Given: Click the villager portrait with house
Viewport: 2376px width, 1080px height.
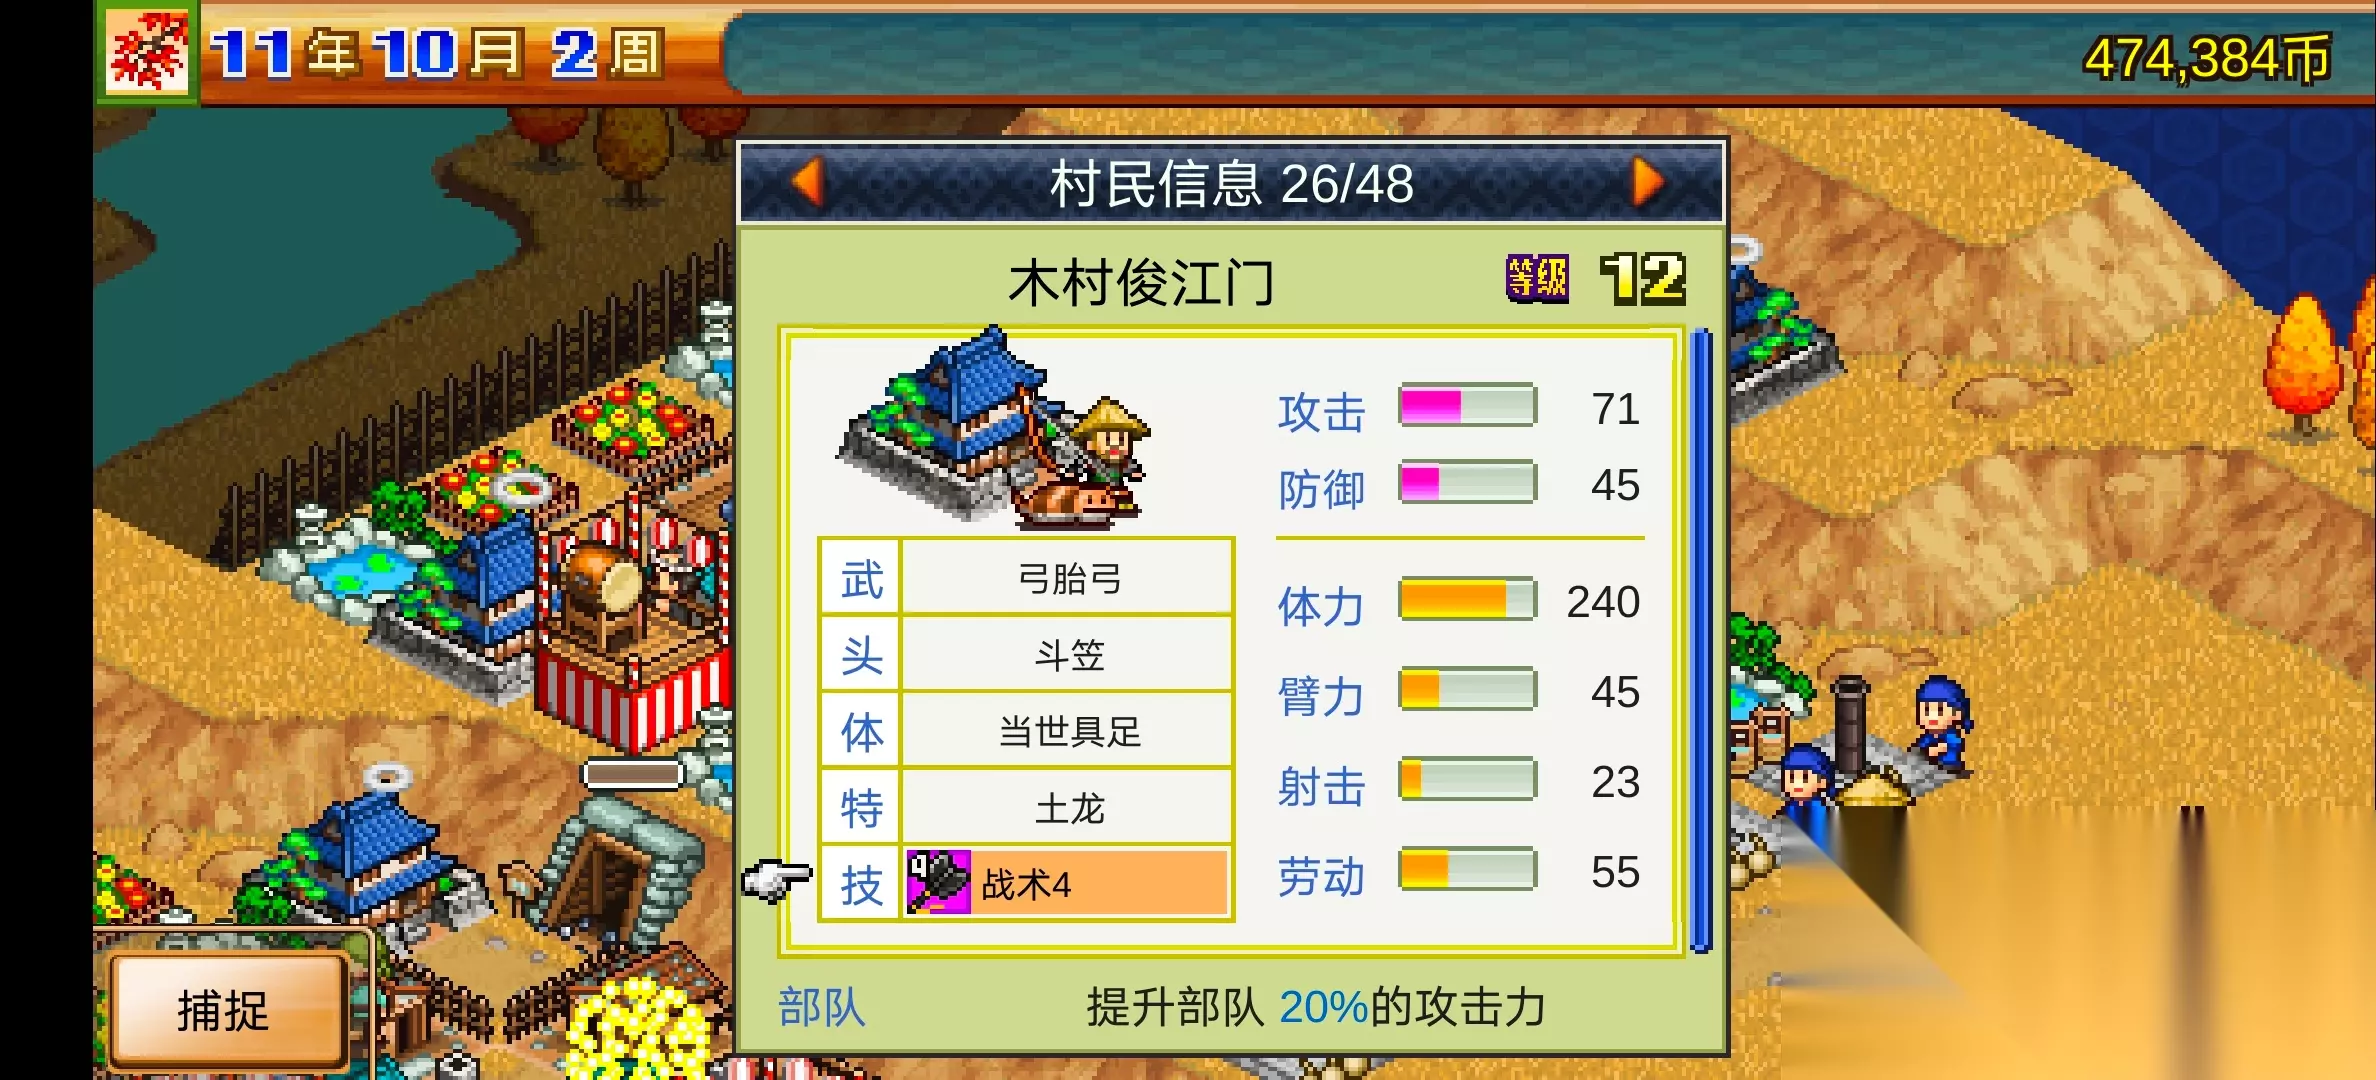Looking at the screenshot, I should tap(994, 428).
